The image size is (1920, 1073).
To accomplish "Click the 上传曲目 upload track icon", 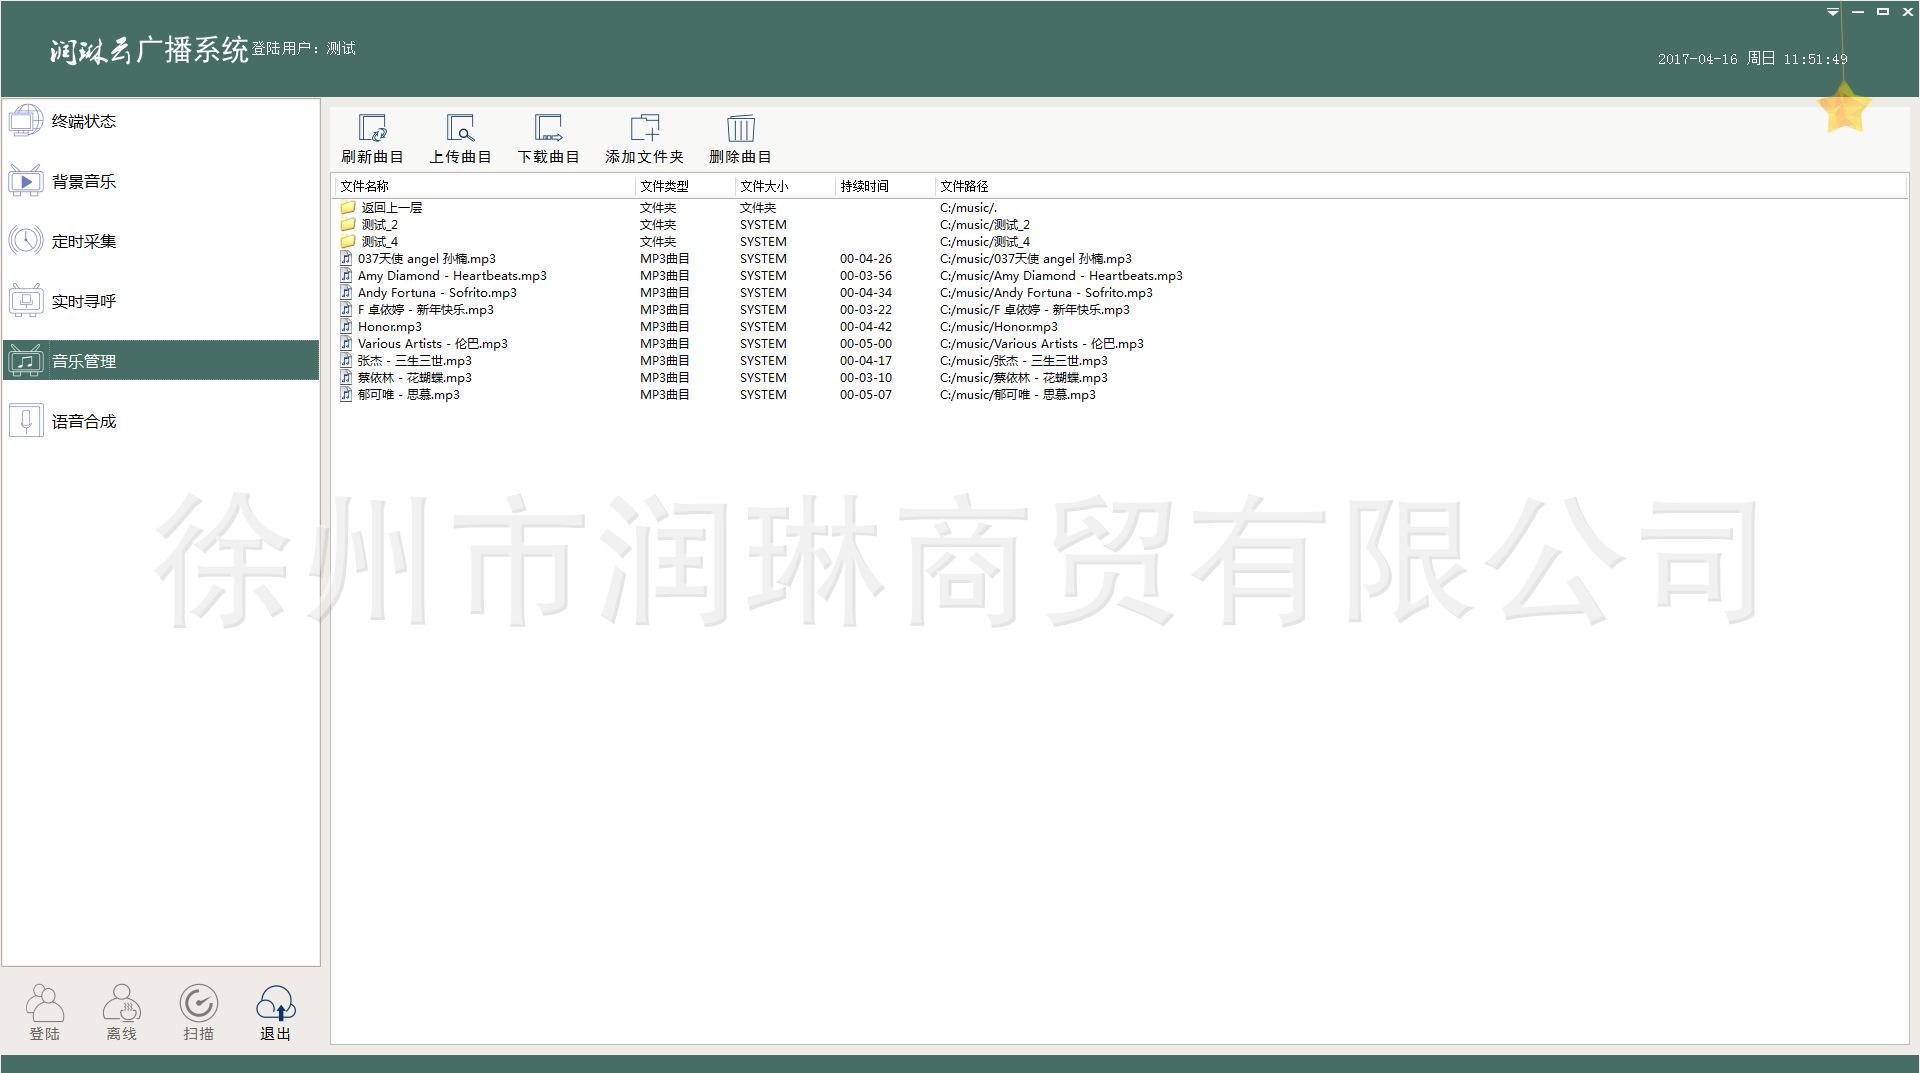I will point(460,128).
